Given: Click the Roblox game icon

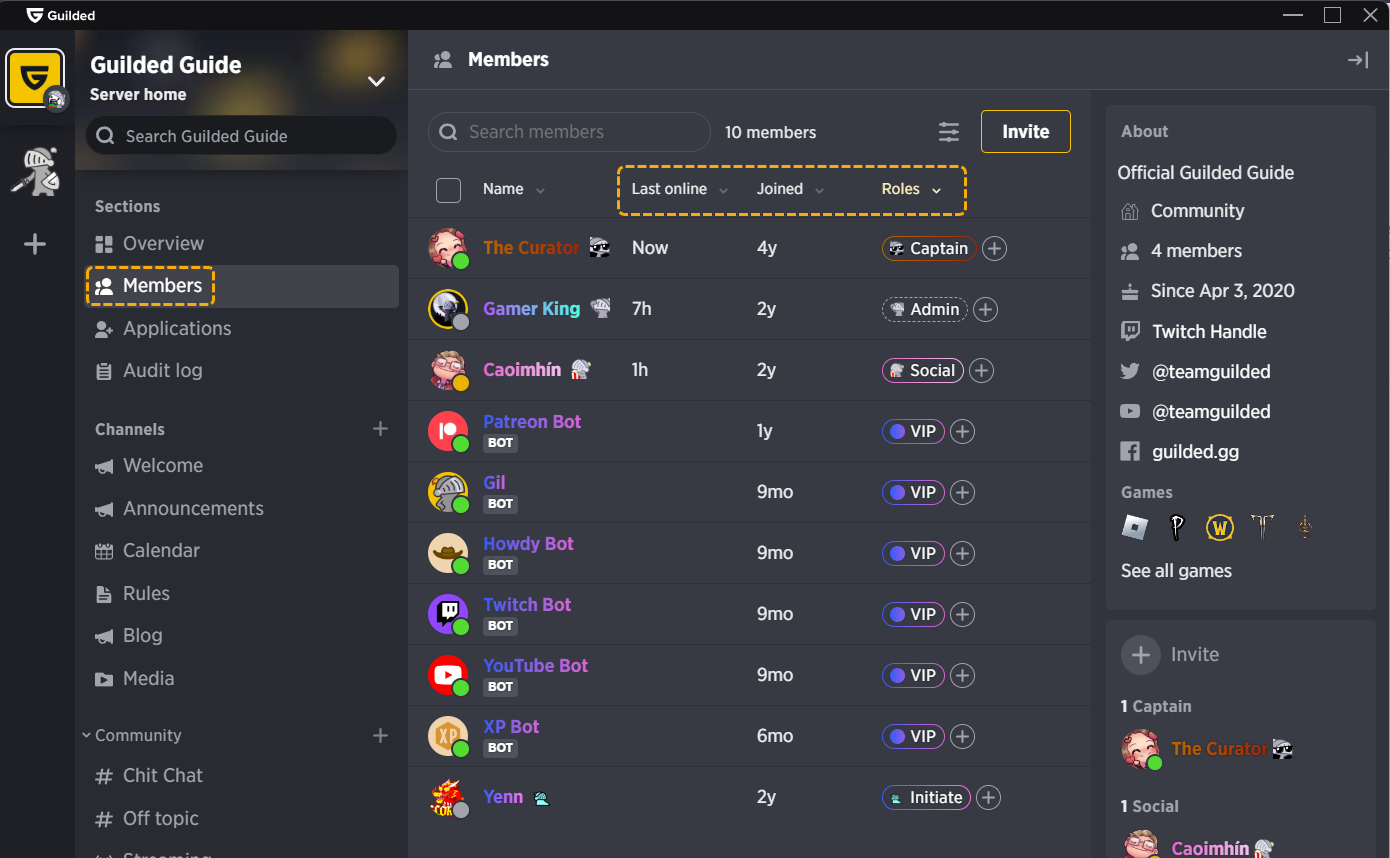Looking at the screenshot, I should pyautogui.click(x=1135, y=527).
